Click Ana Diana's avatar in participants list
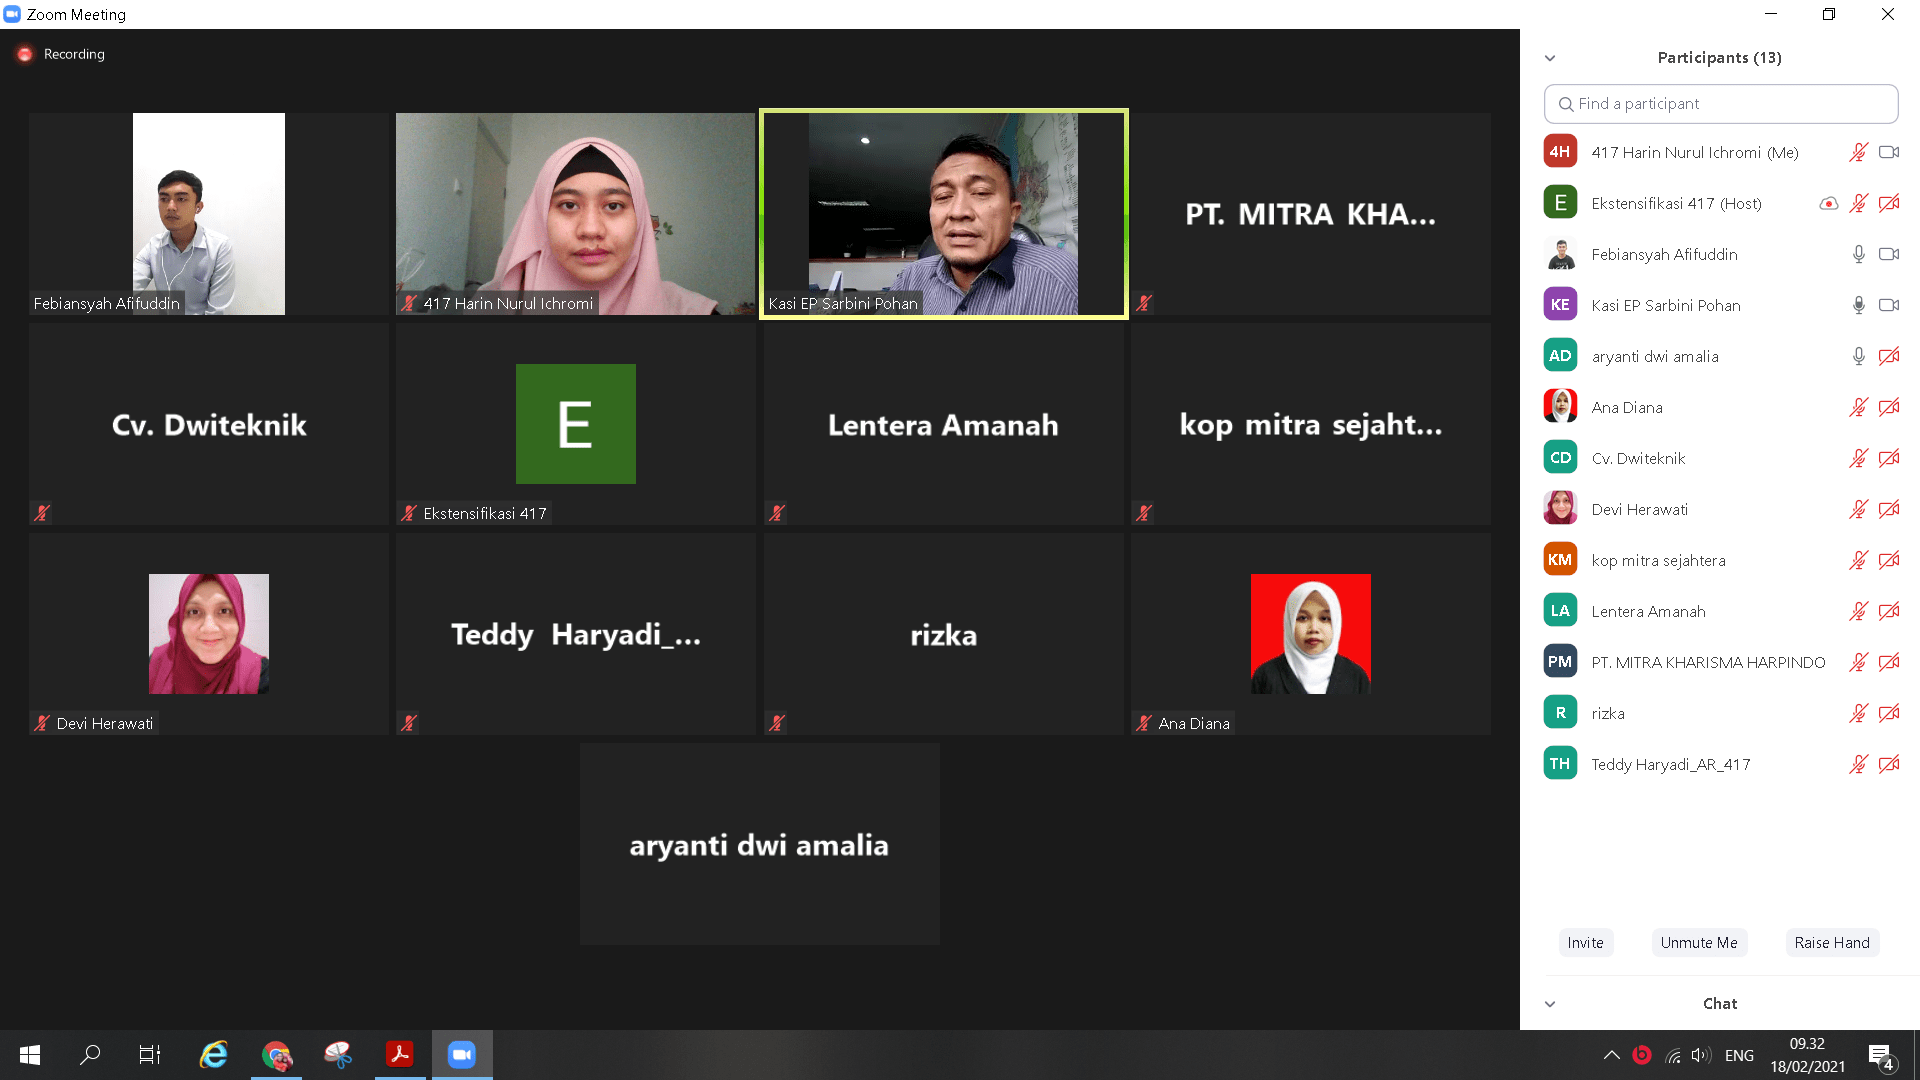The width and height of the screenshot is (1920, 1080). (x=1560, y=407)
